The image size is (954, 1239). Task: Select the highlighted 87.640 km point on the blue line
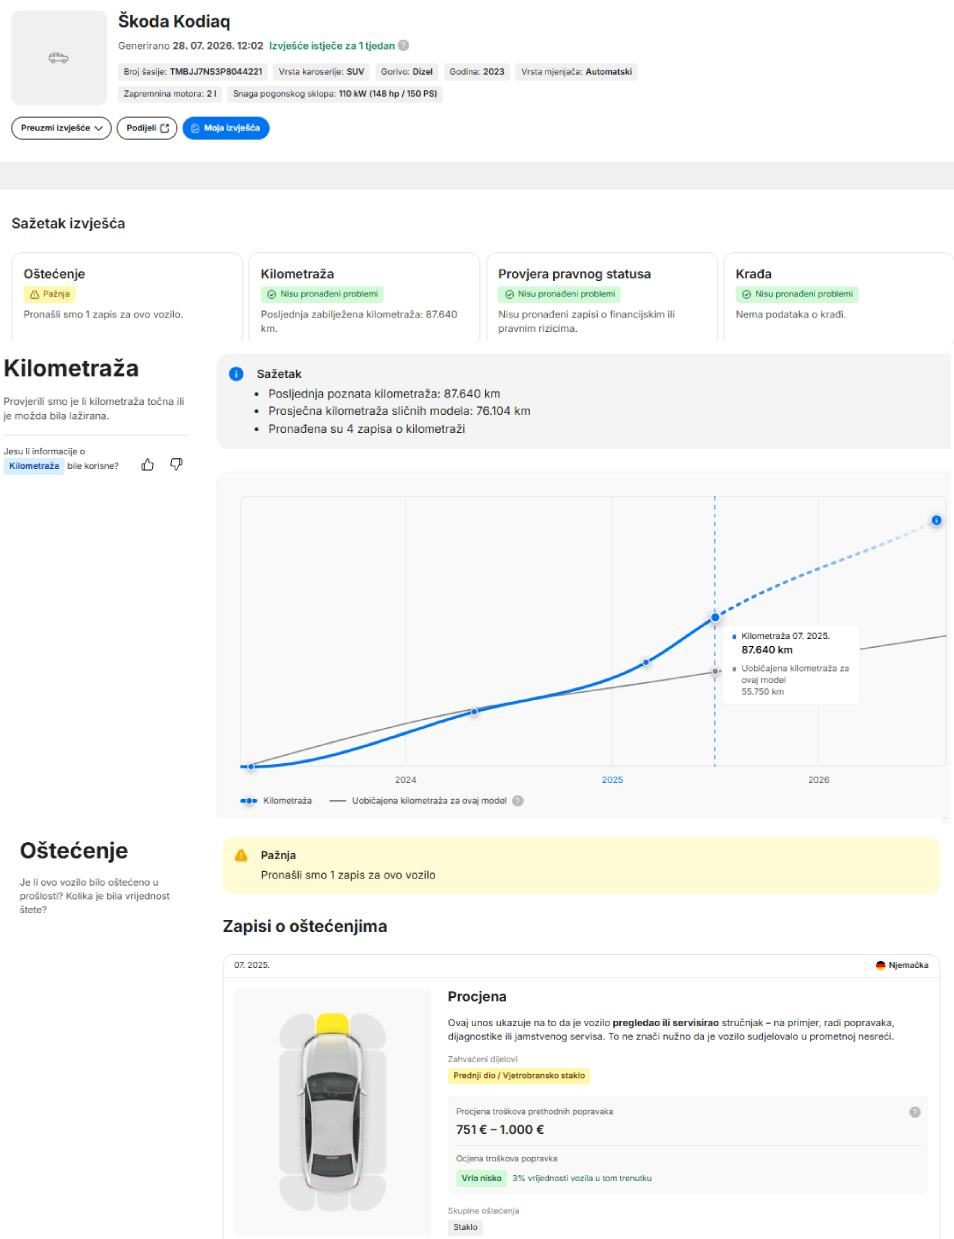(715, 617)
